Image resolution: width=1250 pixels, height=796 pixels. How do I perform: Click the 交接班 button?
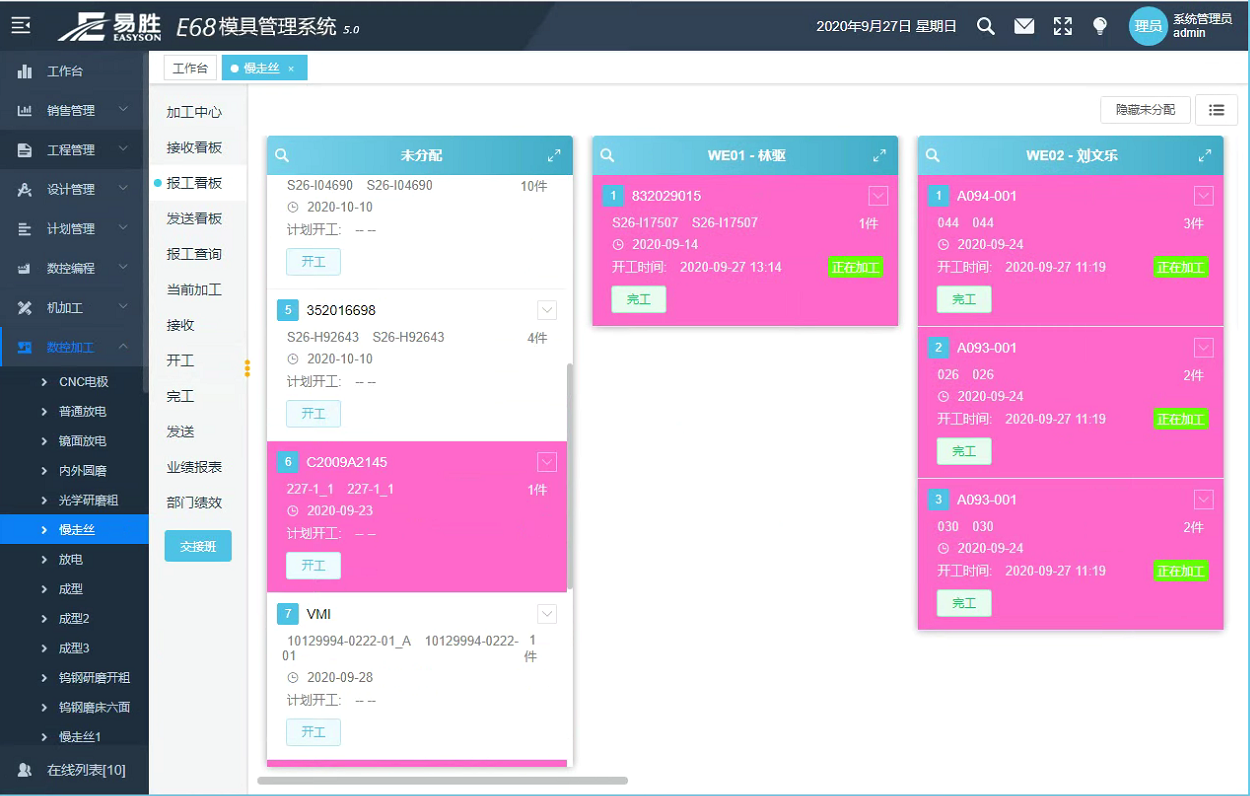pyautogui.click(x=198, y=546)
